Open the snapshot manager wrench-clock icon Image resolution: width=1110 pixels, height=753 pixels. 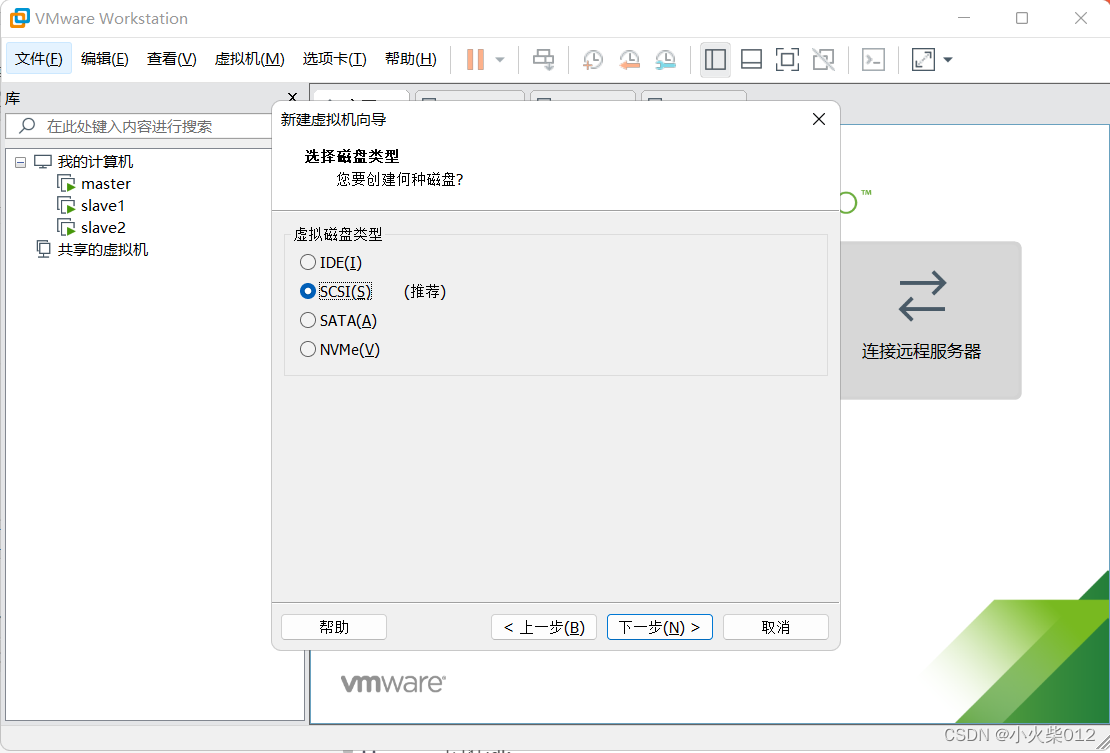[665, 59]
